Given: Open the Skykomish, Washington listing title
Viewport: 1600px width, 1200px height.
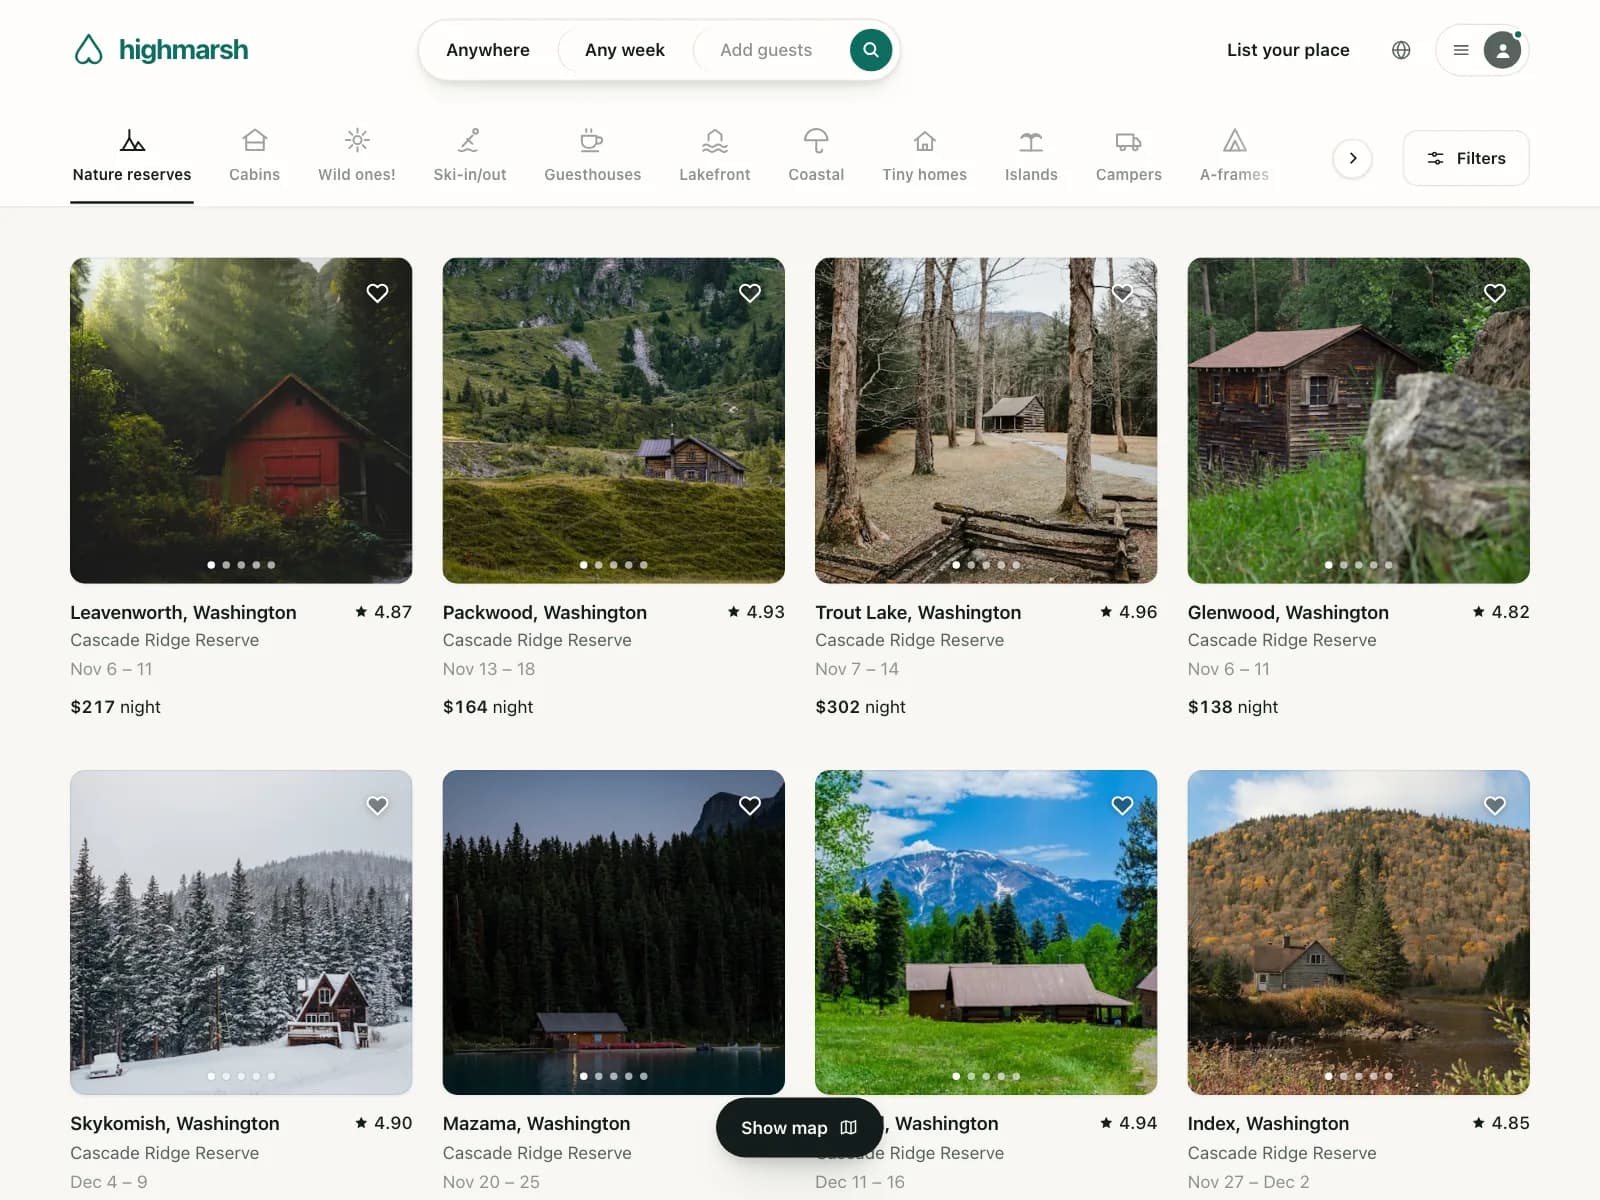Looking at the screenshot, I should click(175, 1124).
